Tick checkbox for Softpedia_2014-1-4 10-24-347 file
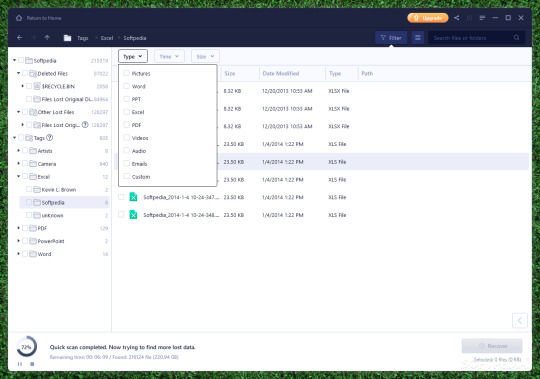The height and width of the screenshot is (379, 540). [x=121, y=197]
